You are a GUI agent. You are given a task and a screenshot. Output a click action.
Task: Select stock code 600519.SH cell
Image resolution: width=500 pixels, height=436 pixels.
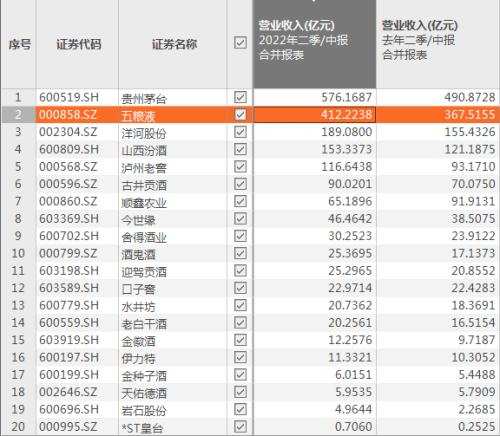pyautogui.click(x=77, y=97)
